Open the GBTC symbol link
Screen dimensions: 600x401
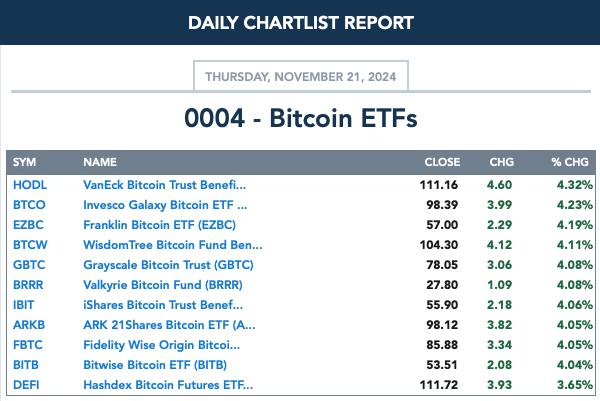(29, 265)
